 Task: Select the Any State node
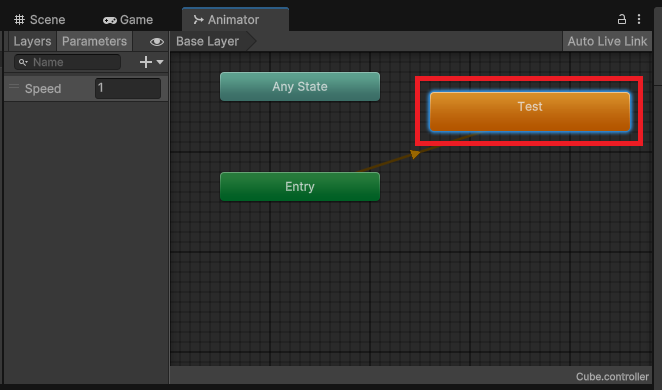300,87
